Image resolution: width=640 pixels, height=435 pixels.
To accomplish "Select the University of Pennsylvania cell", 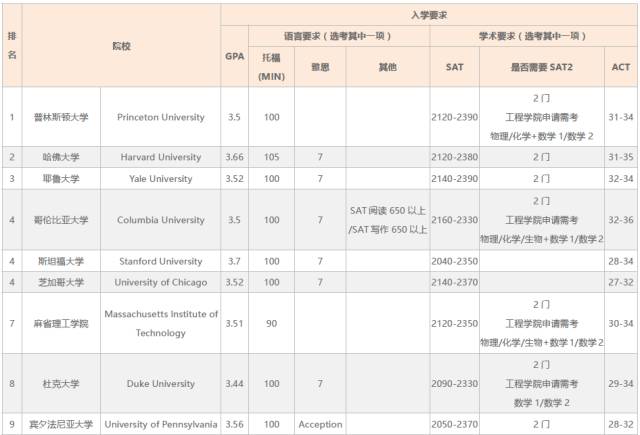I will click(x=160, y=424).
